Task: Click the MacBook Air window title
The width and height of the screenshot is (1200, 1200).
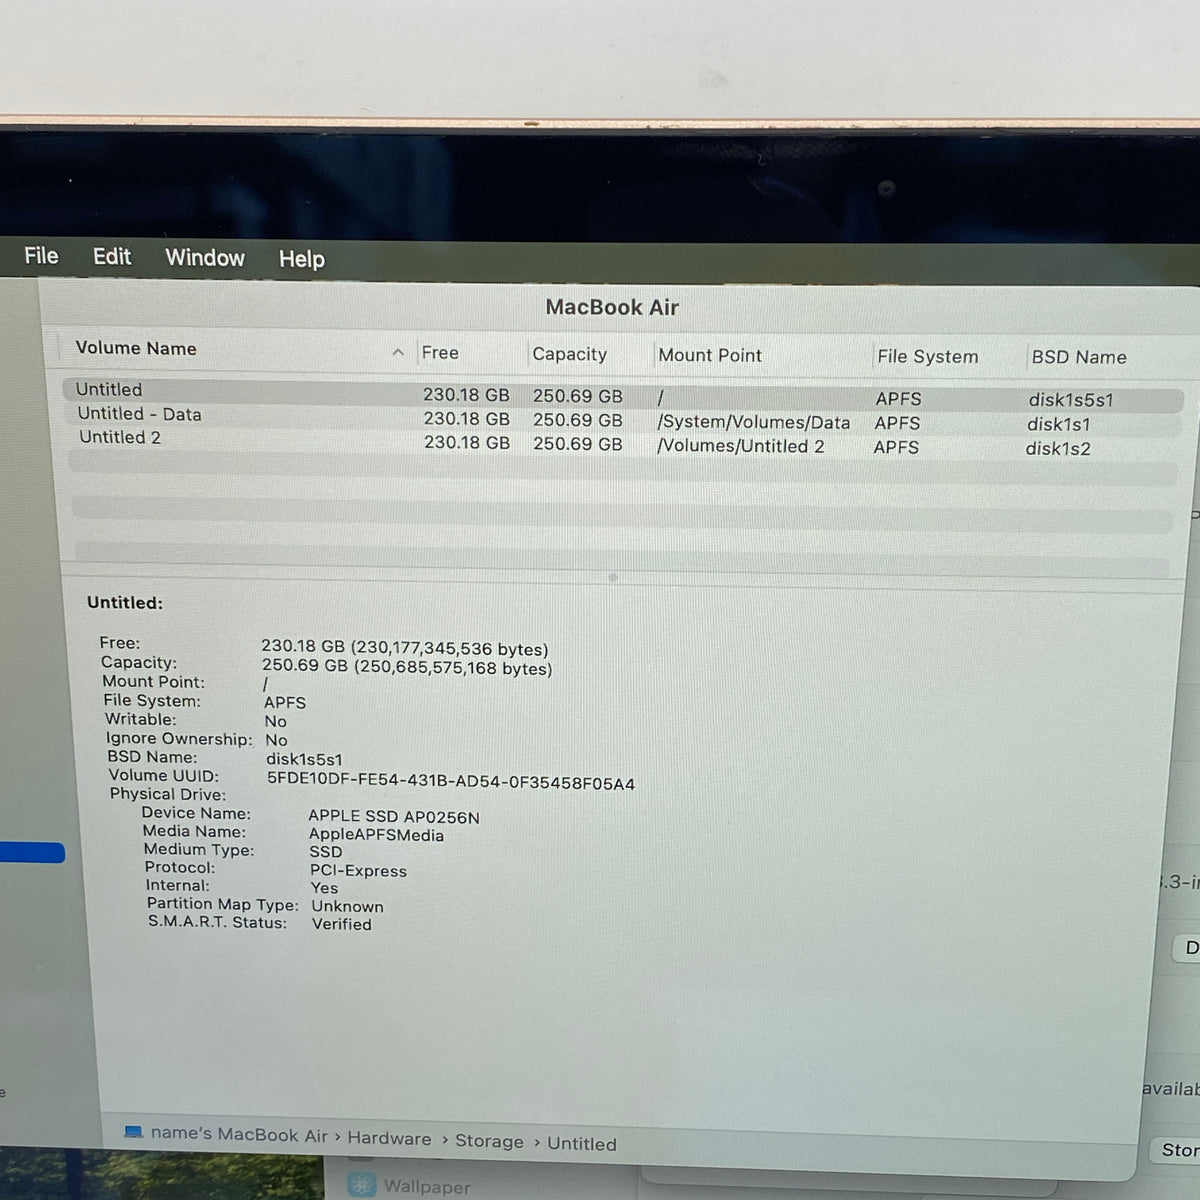Action: (x=612, y=307)
